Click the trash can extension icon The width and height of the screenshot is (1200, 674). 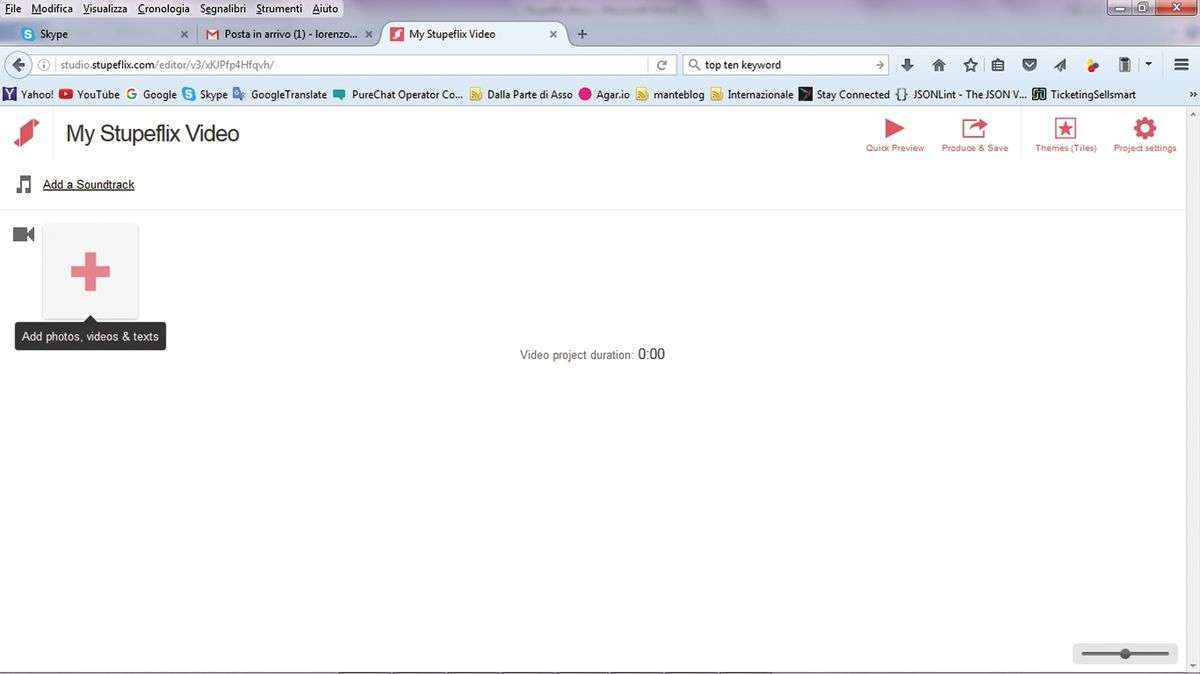click(1124, 65)
